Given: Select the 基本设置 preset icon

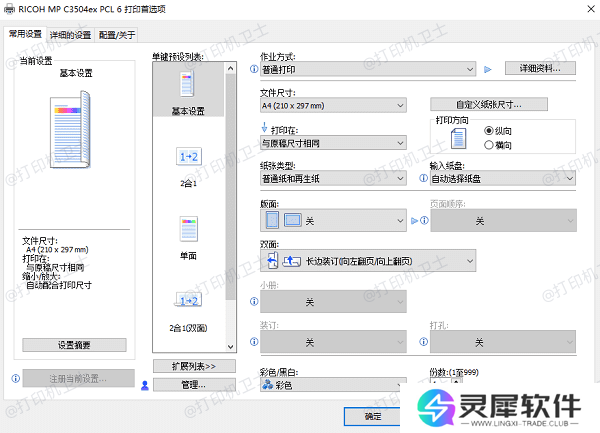Looking at the screenshot, I should (x=187, y=83).
